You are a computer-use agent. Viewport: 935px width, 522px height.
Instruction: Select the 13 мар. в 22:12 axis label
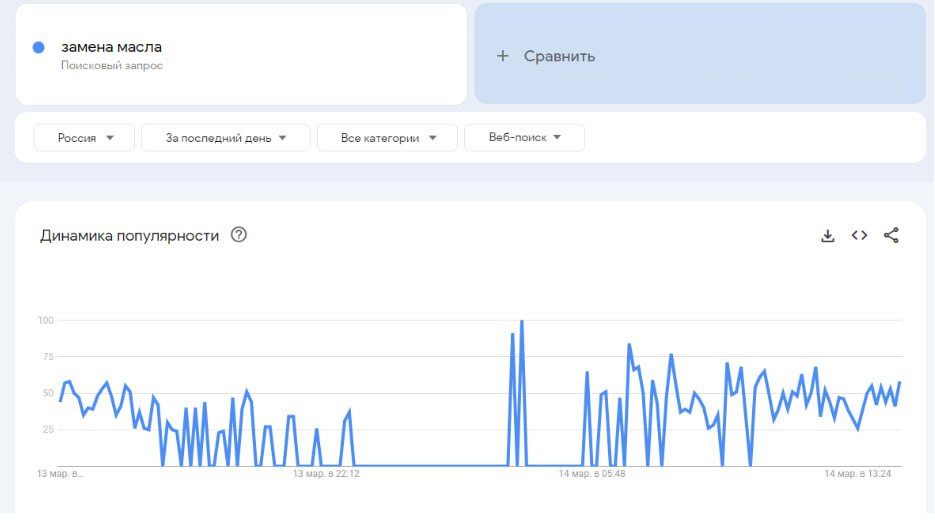tap(326, 474)
